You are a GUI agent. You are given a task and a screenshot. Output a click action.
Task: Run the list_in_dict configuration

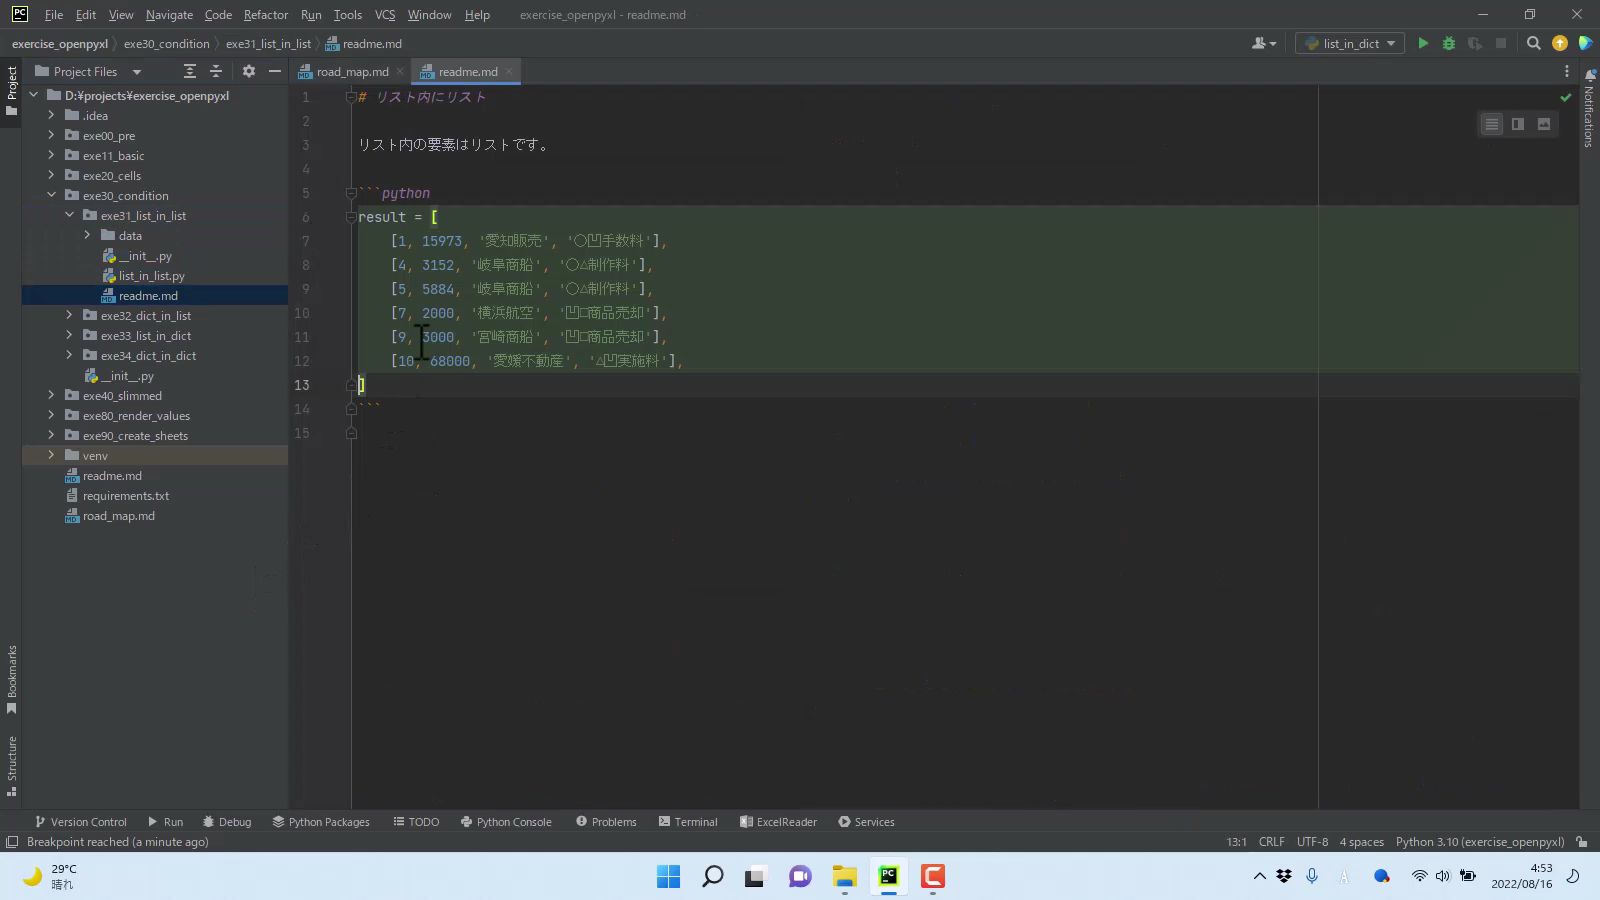1423,43
